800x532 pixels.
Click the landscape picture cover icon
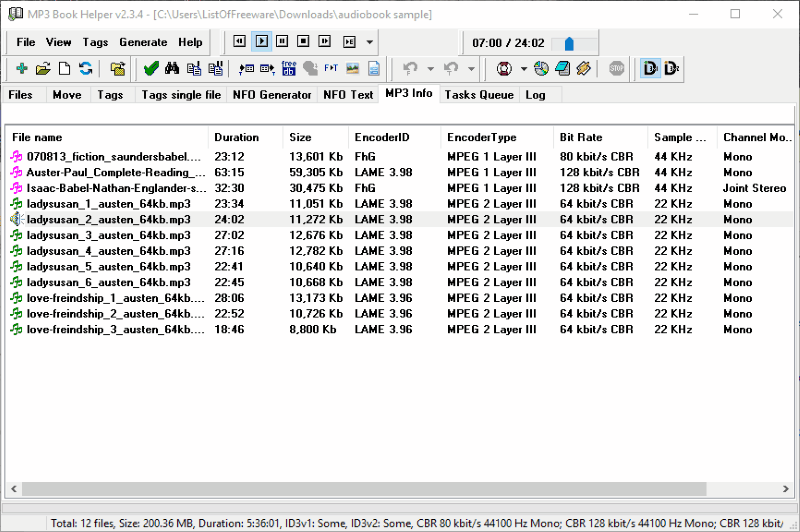pyautogui.click(x=353, y=68)
